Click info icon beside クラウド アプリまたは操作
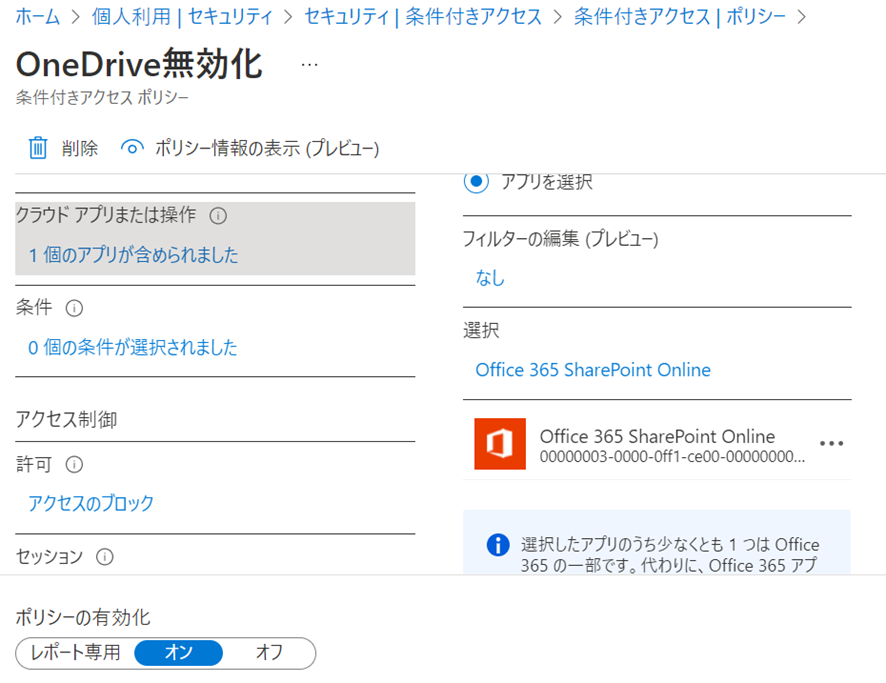 point(218,216)
